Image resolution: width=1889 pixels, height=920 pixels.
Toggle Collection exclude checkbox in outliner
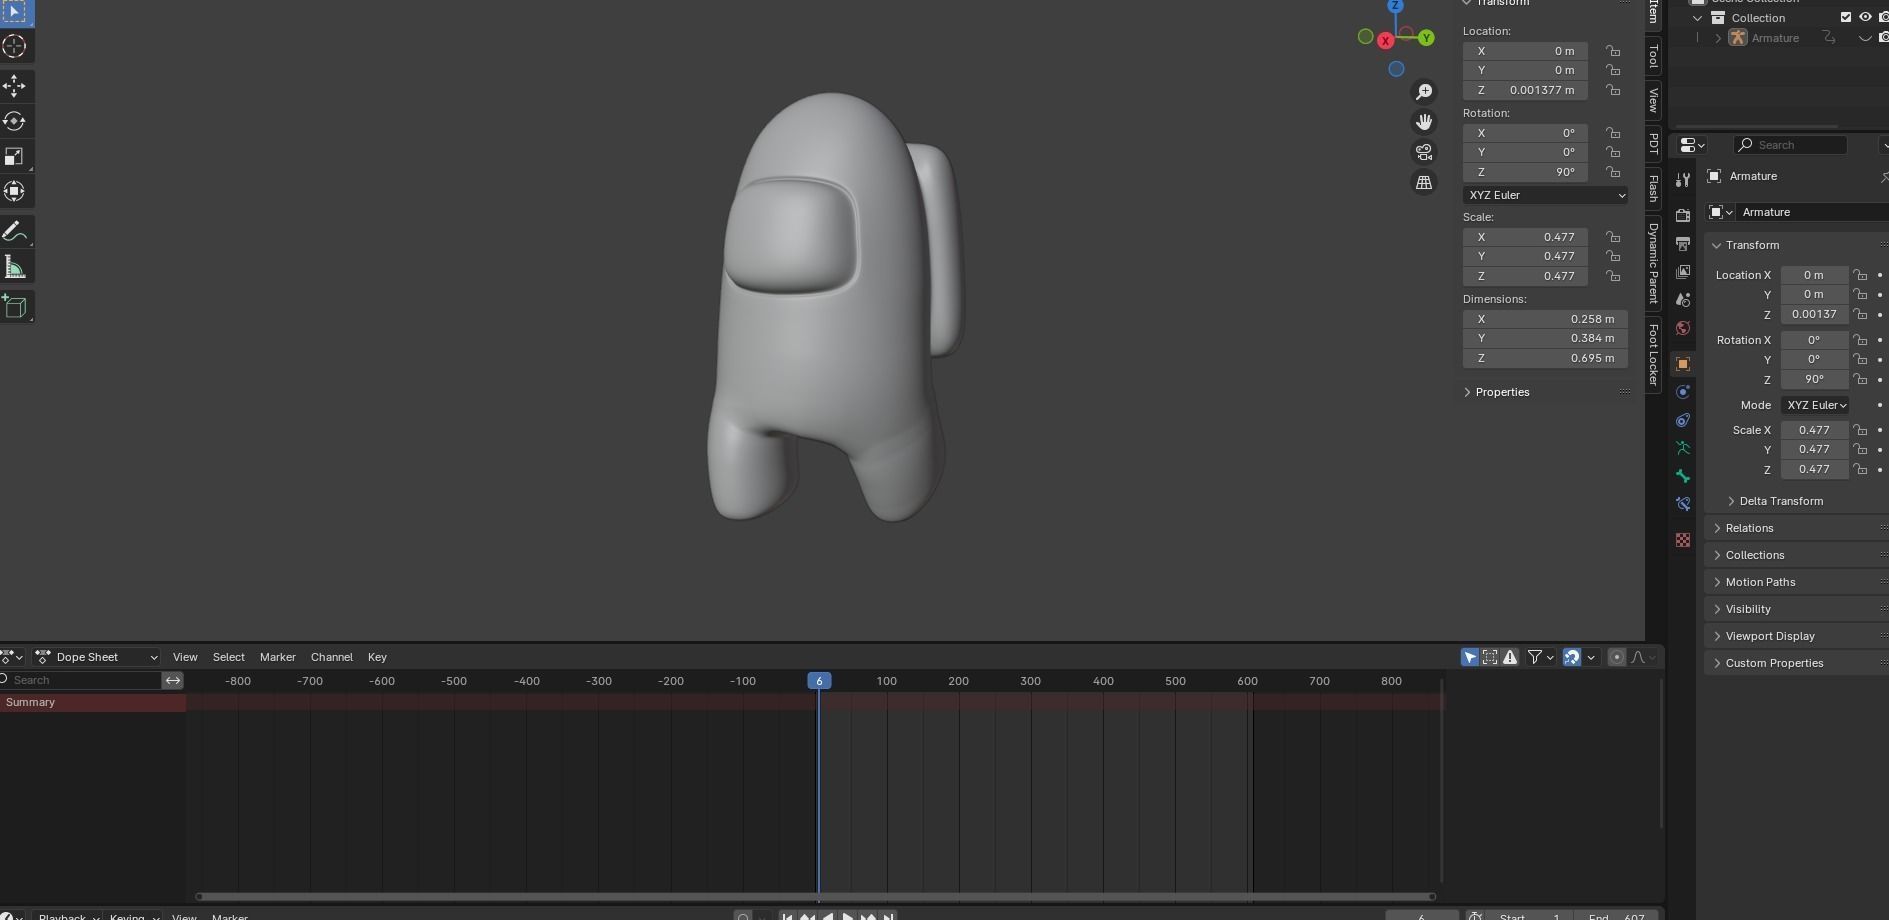tap(1846, 18)
